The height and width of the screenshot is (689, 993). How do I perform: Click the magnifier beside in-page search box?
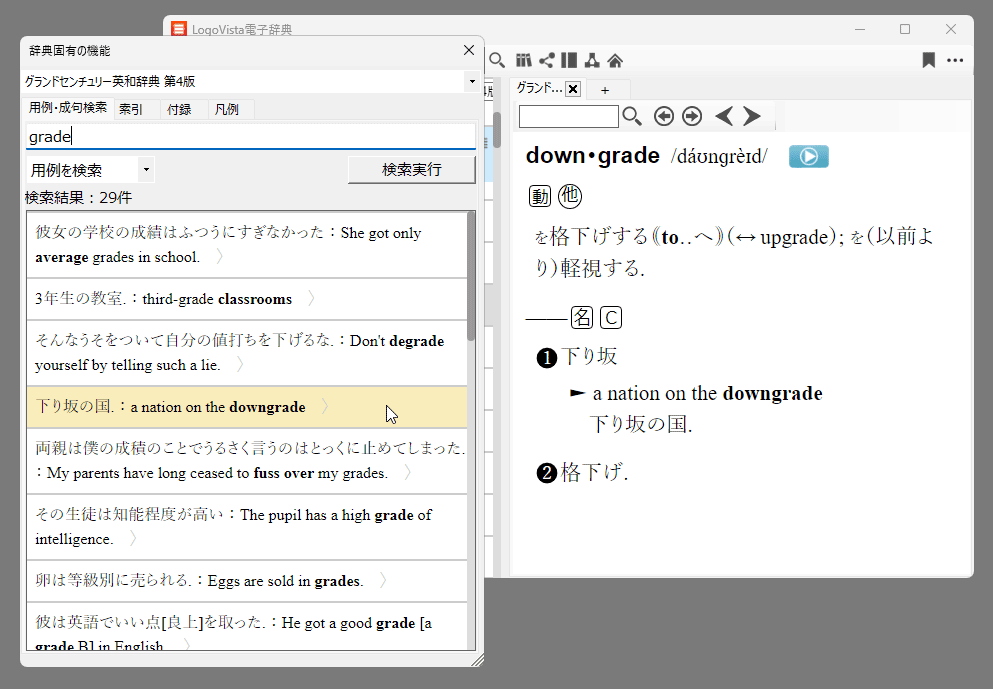632,117
